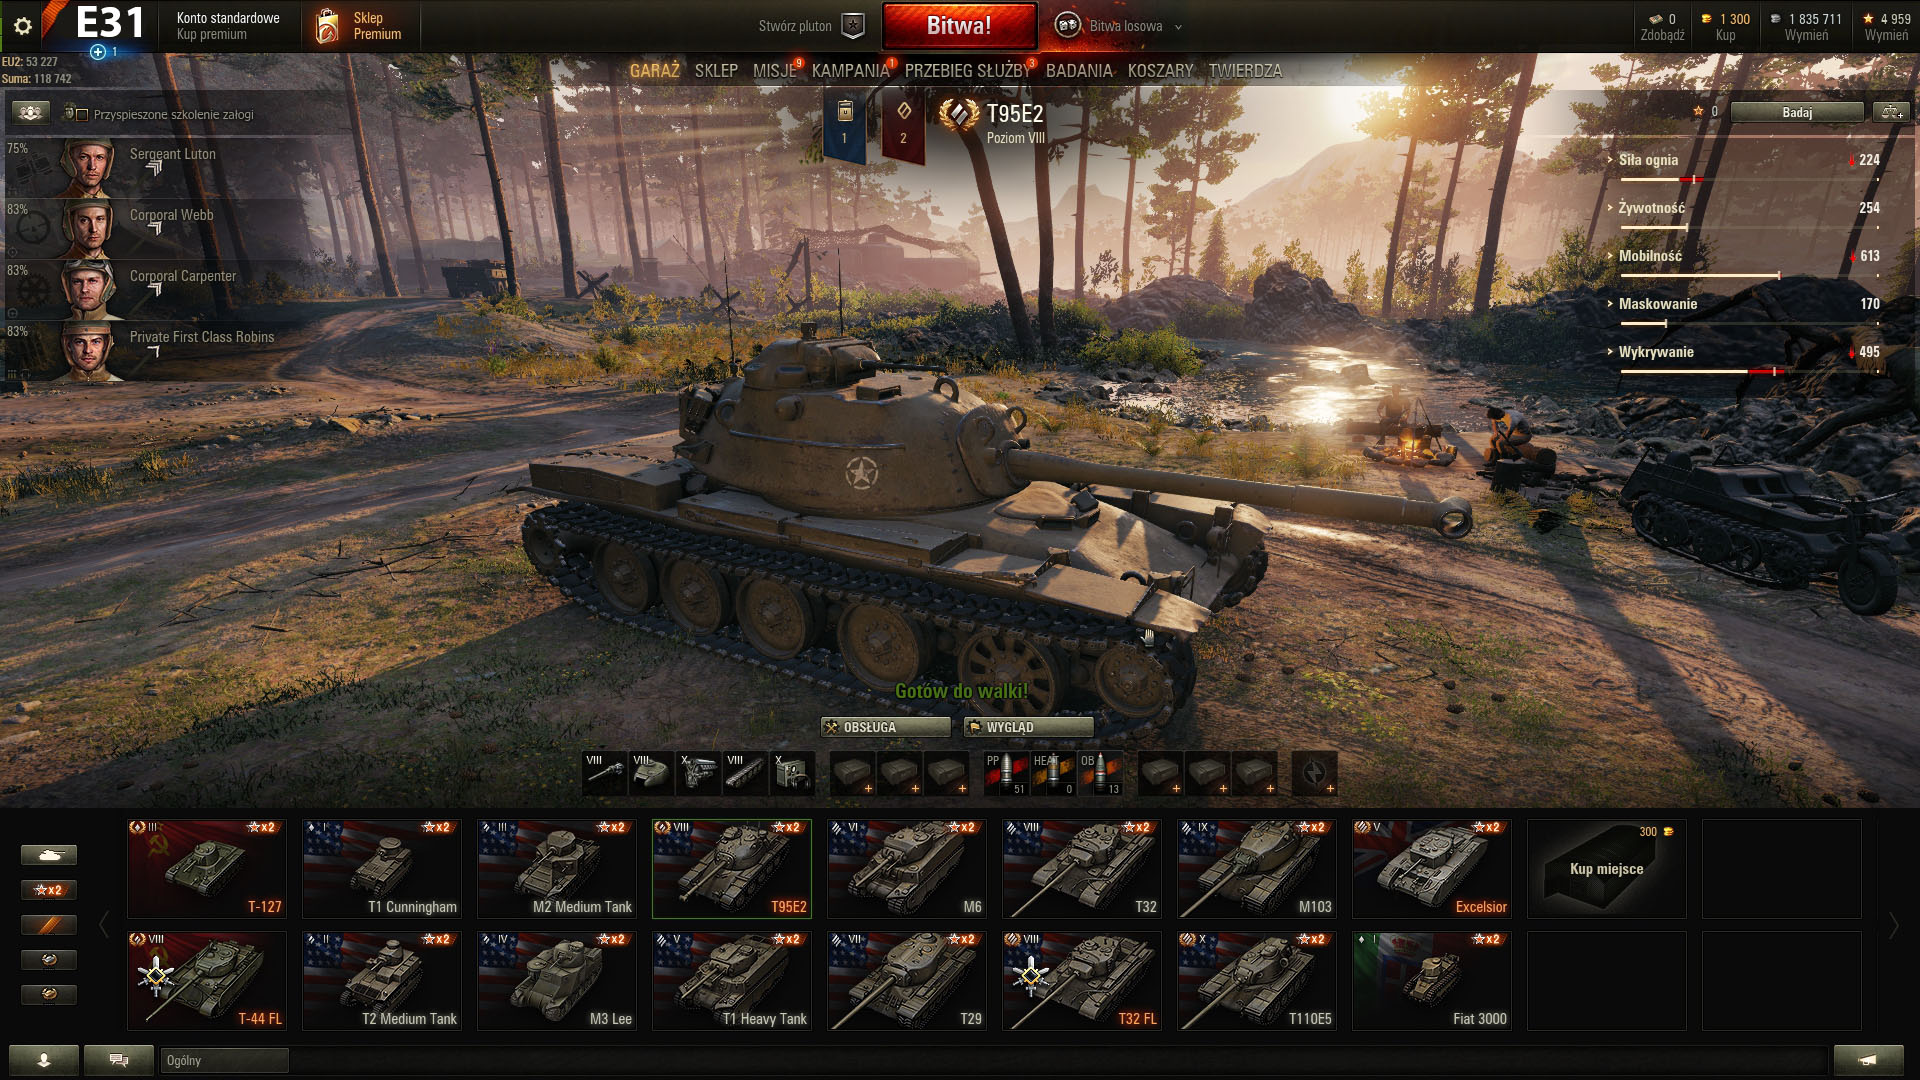This screenshot has width=1920, height=1080.
Task: Open the Sklep Premium shopping bag
Action: tap(326, 26)
